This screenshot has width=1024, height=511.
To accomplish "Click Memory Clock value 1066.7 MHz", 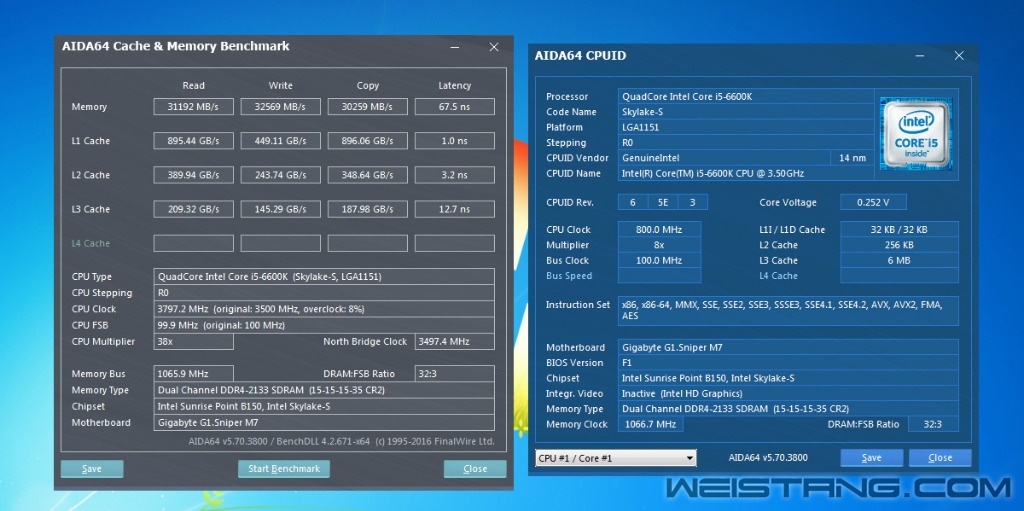I will click(x=650, y=425).
